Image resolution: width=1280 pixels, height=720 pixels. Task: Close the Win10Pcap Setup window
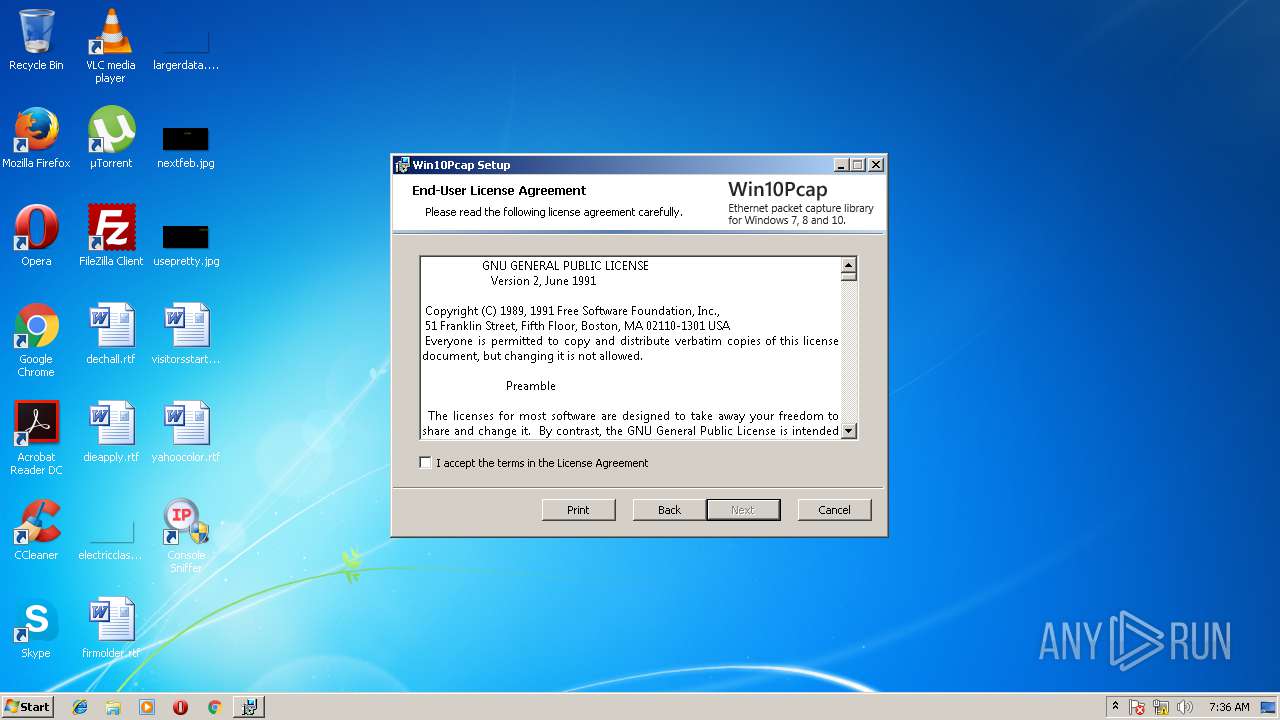click(x=876, y=165)
